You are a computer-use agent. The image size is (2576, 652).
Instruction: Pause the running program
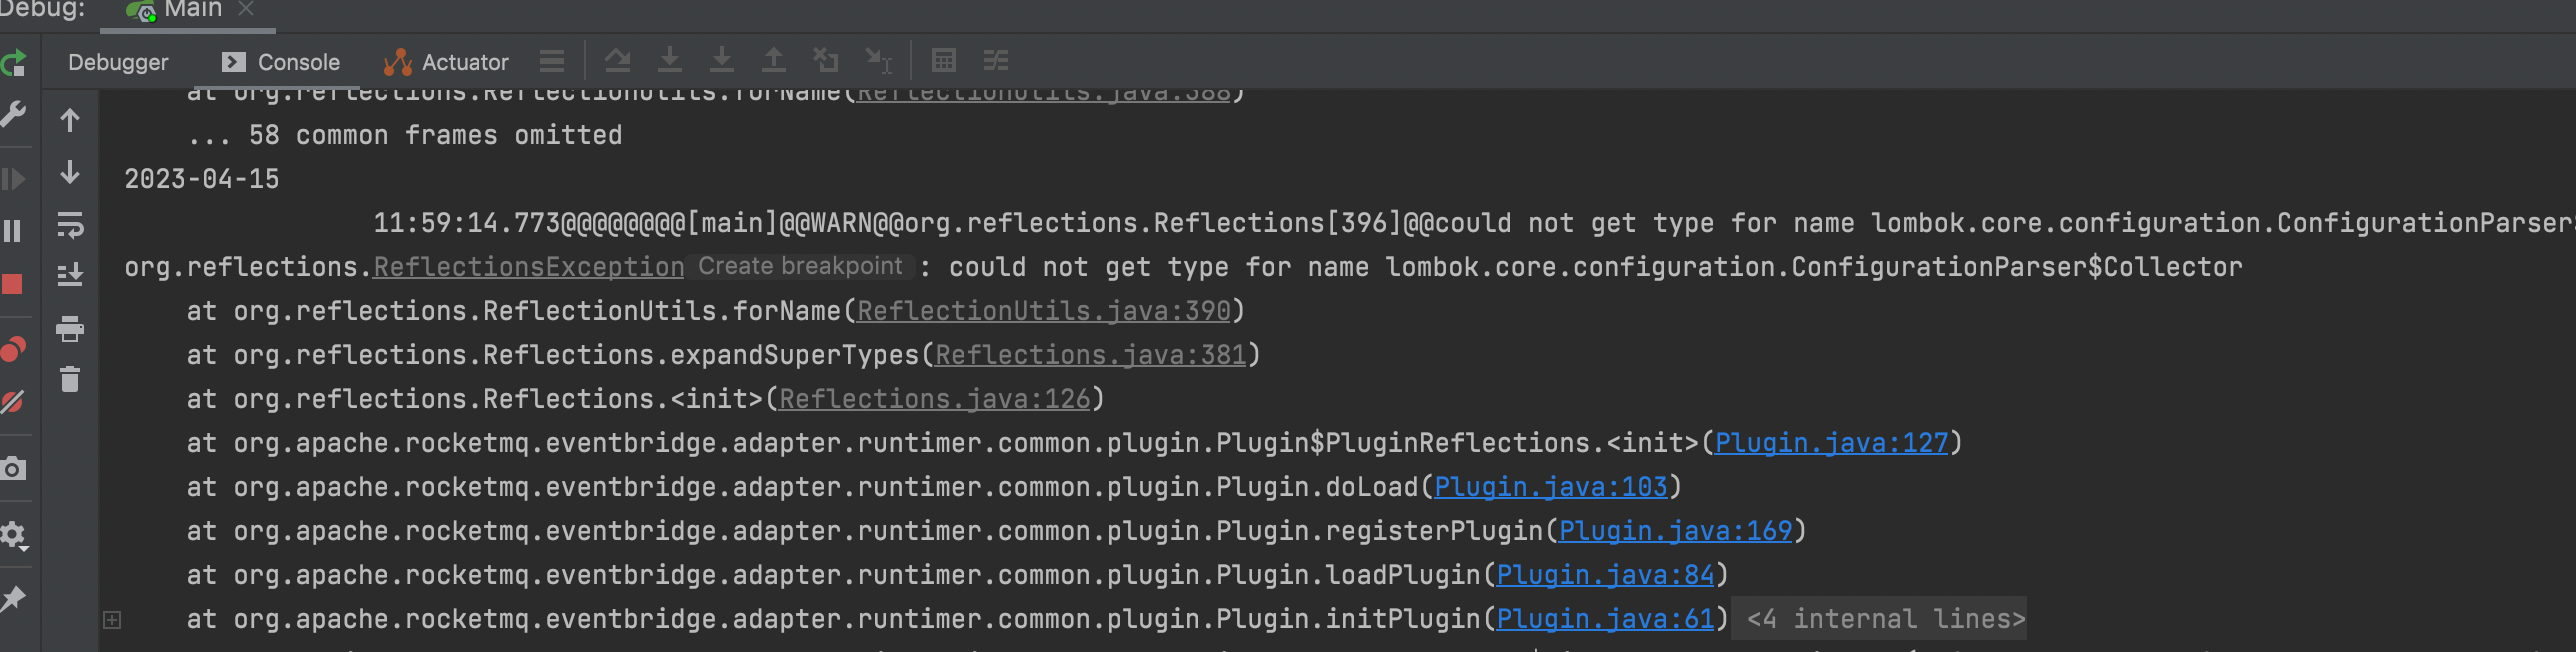pyautogui.click(x=14, y=231)
